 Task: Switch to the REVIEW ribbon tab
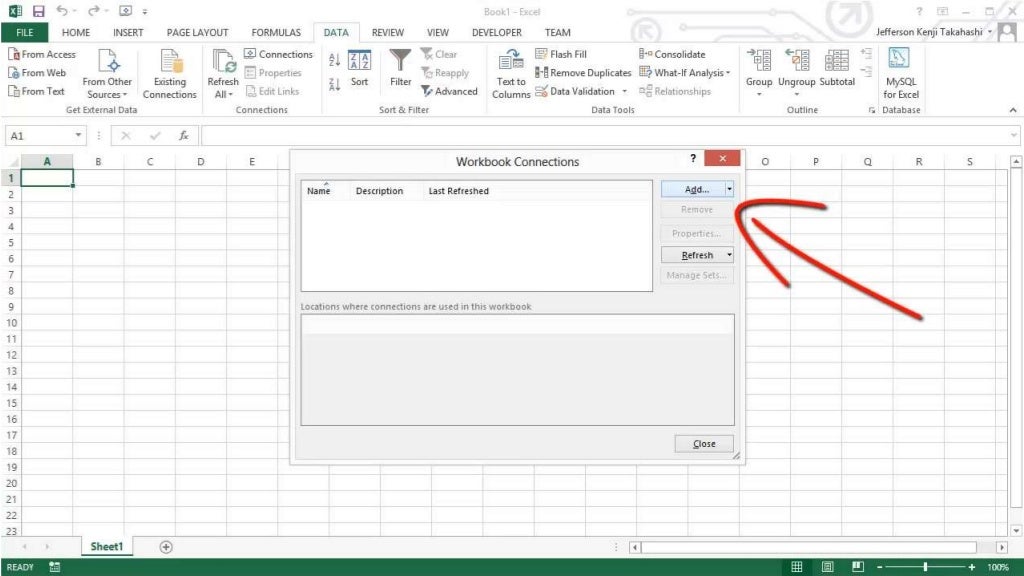pyautogui.click(x=388, y=32)
